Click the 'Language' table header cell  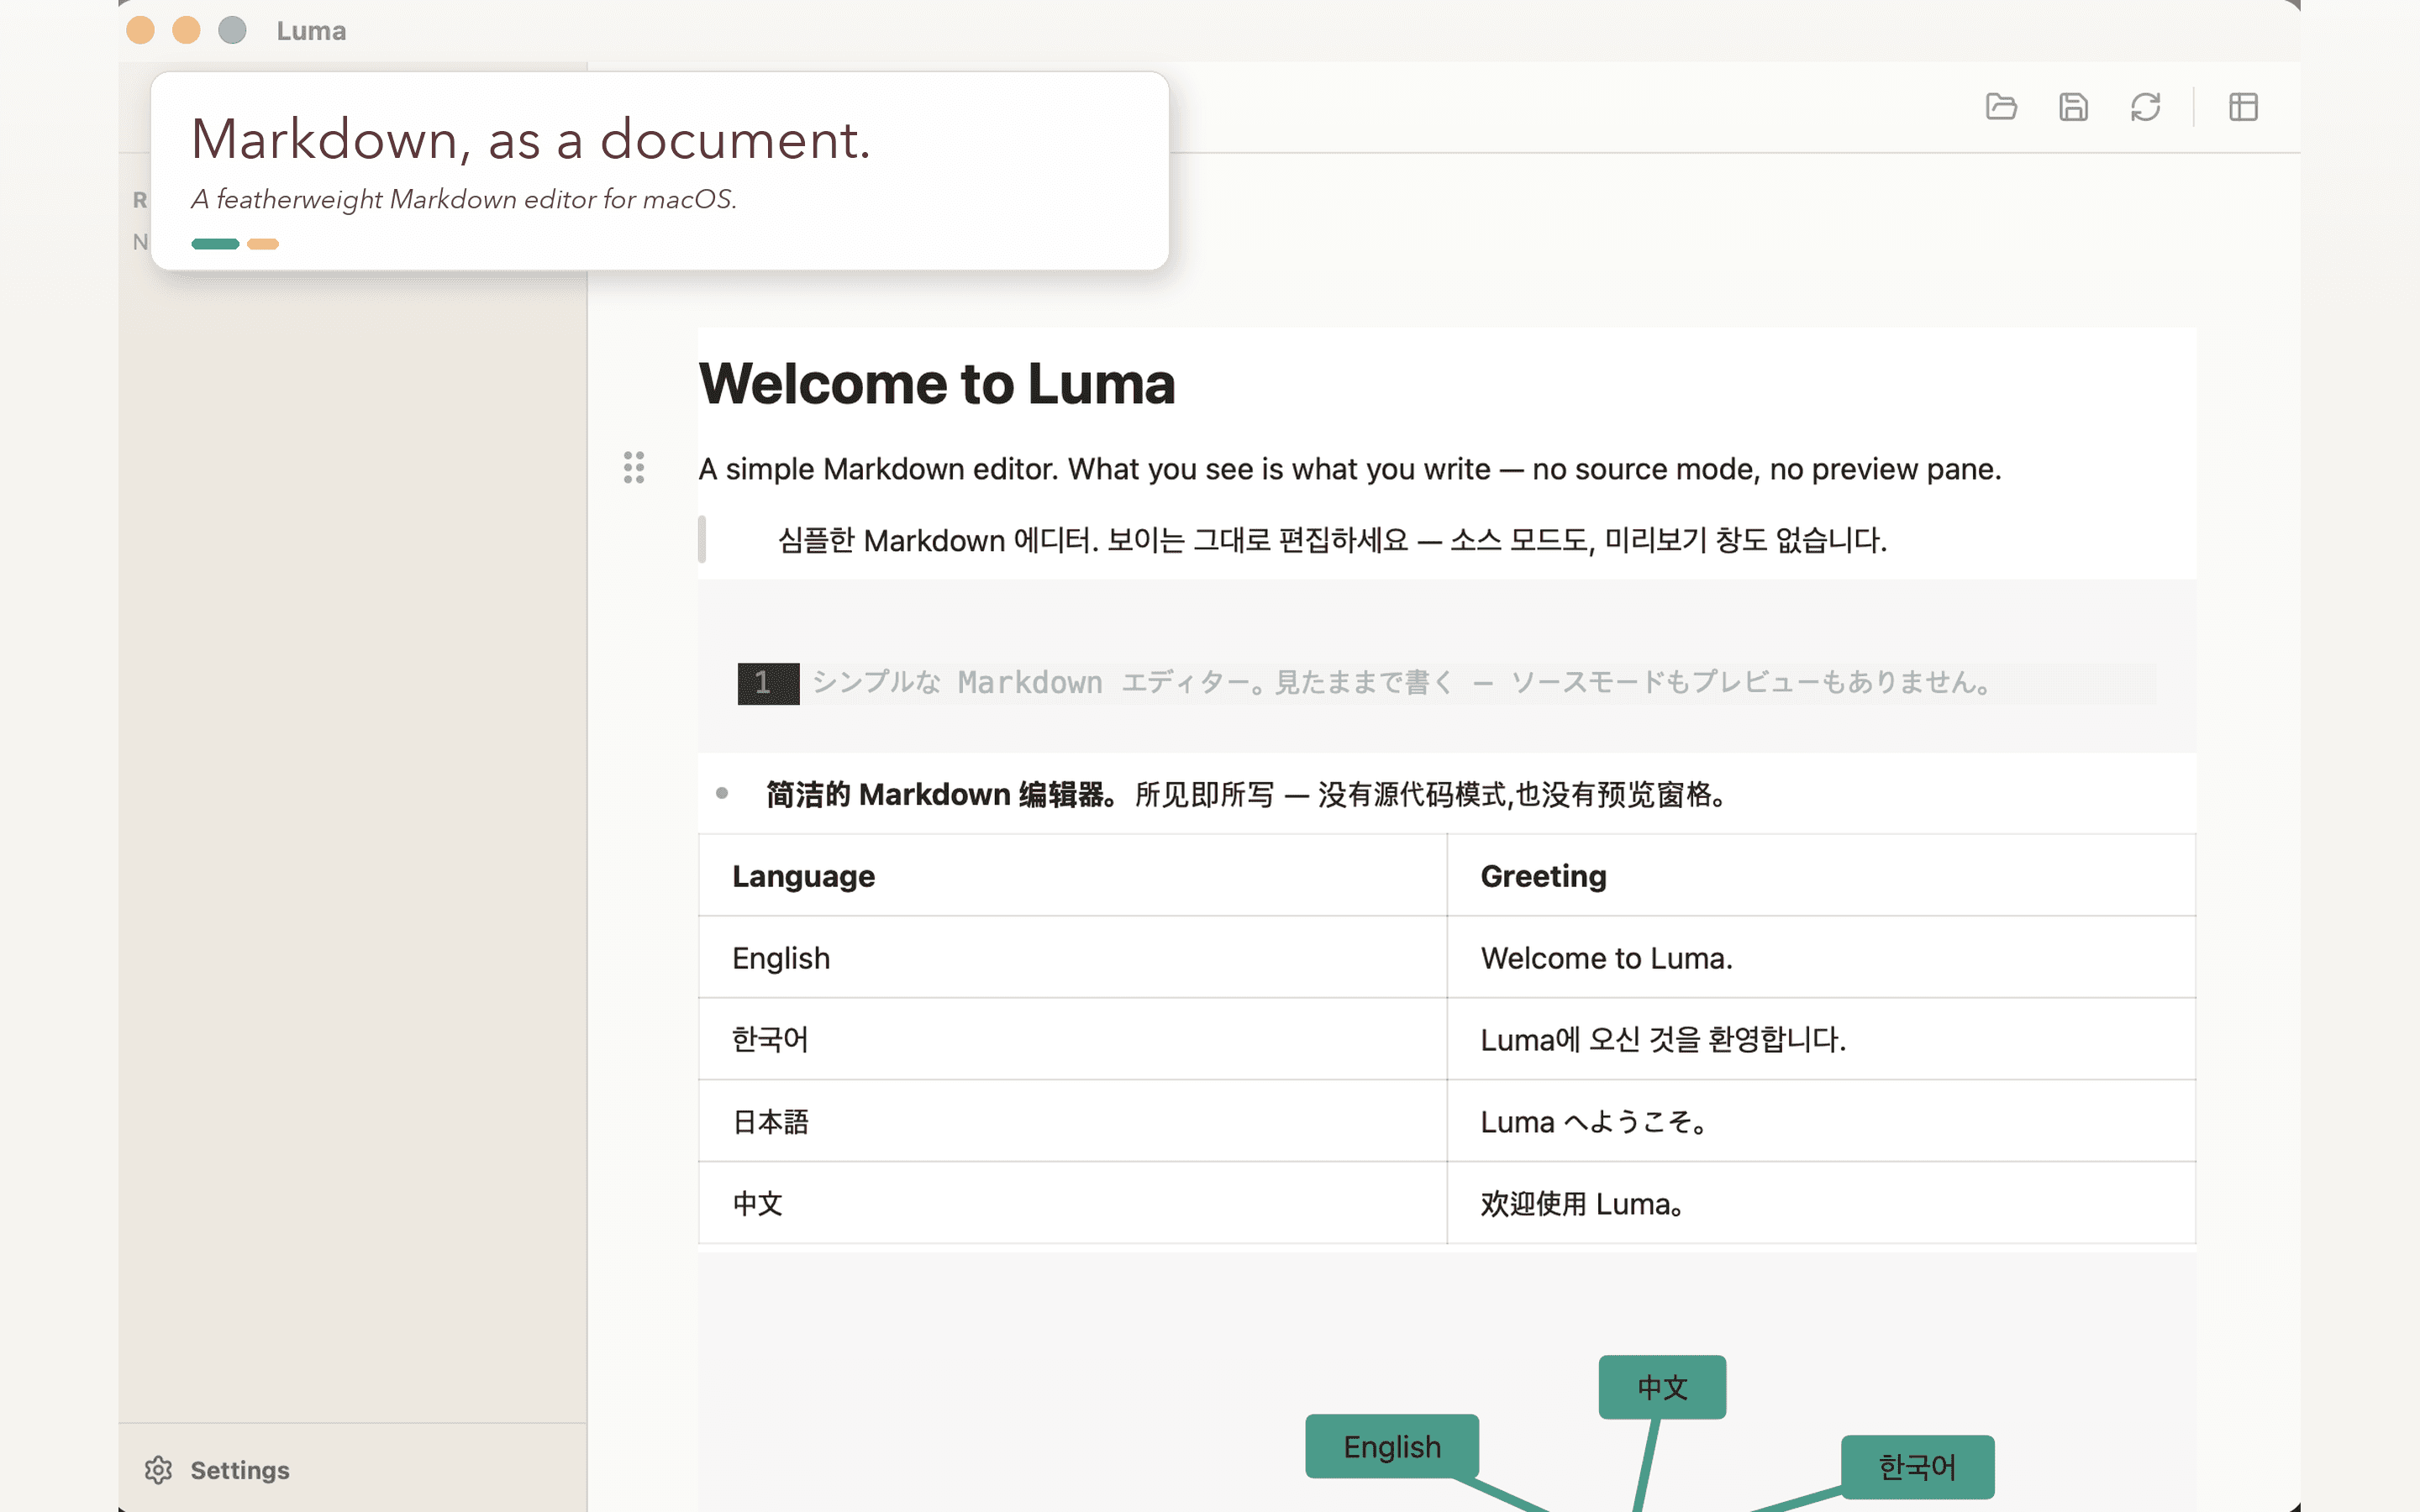click(x=1072, y=875)
